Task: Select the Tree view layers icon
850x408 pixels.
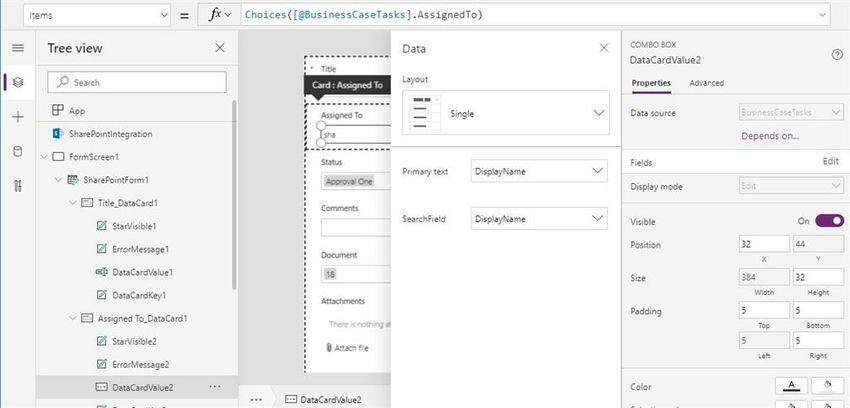Action: tap(18, 82)
